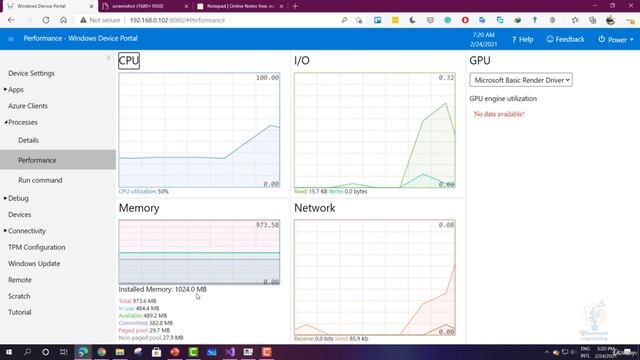Image resolution: width=640 pixels, height=360 pixels.
Task: Open Visual Studio from taskbar
Action: 230,352
